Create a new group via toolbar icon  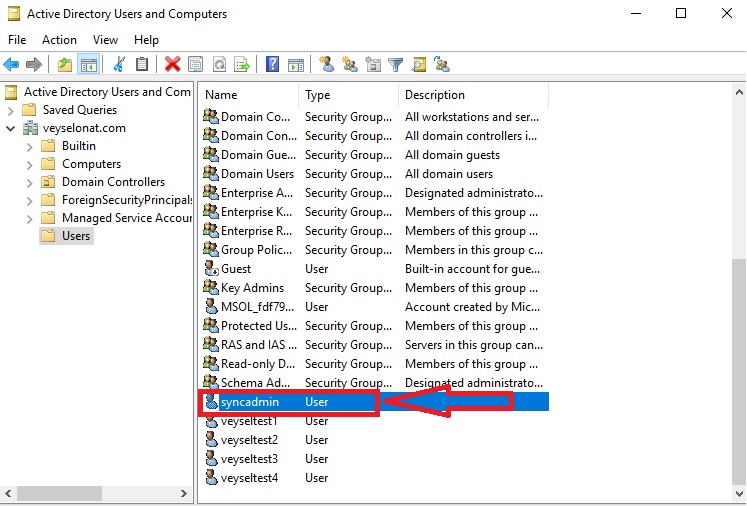click(350, 64)
